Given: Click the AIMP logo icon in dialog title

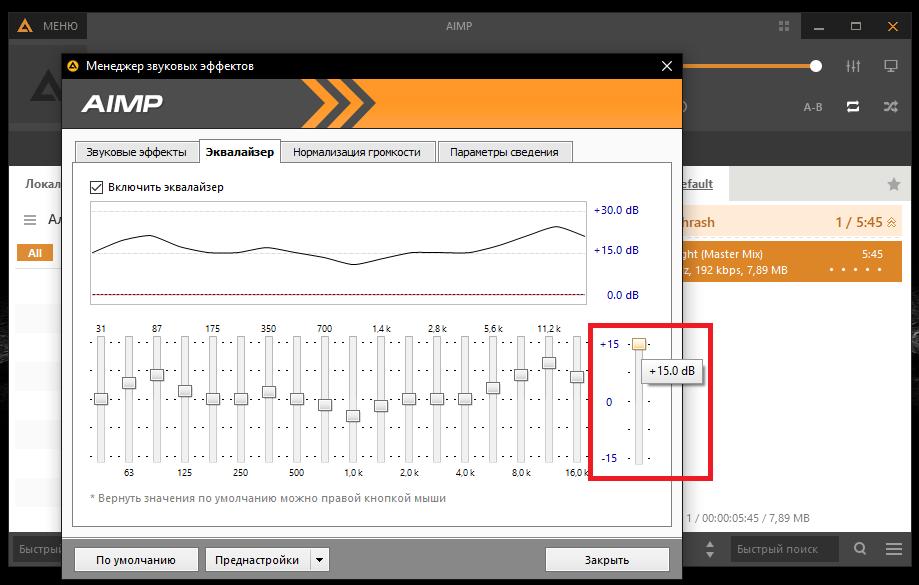Looking at the screenshot, I should click(73, 66).
